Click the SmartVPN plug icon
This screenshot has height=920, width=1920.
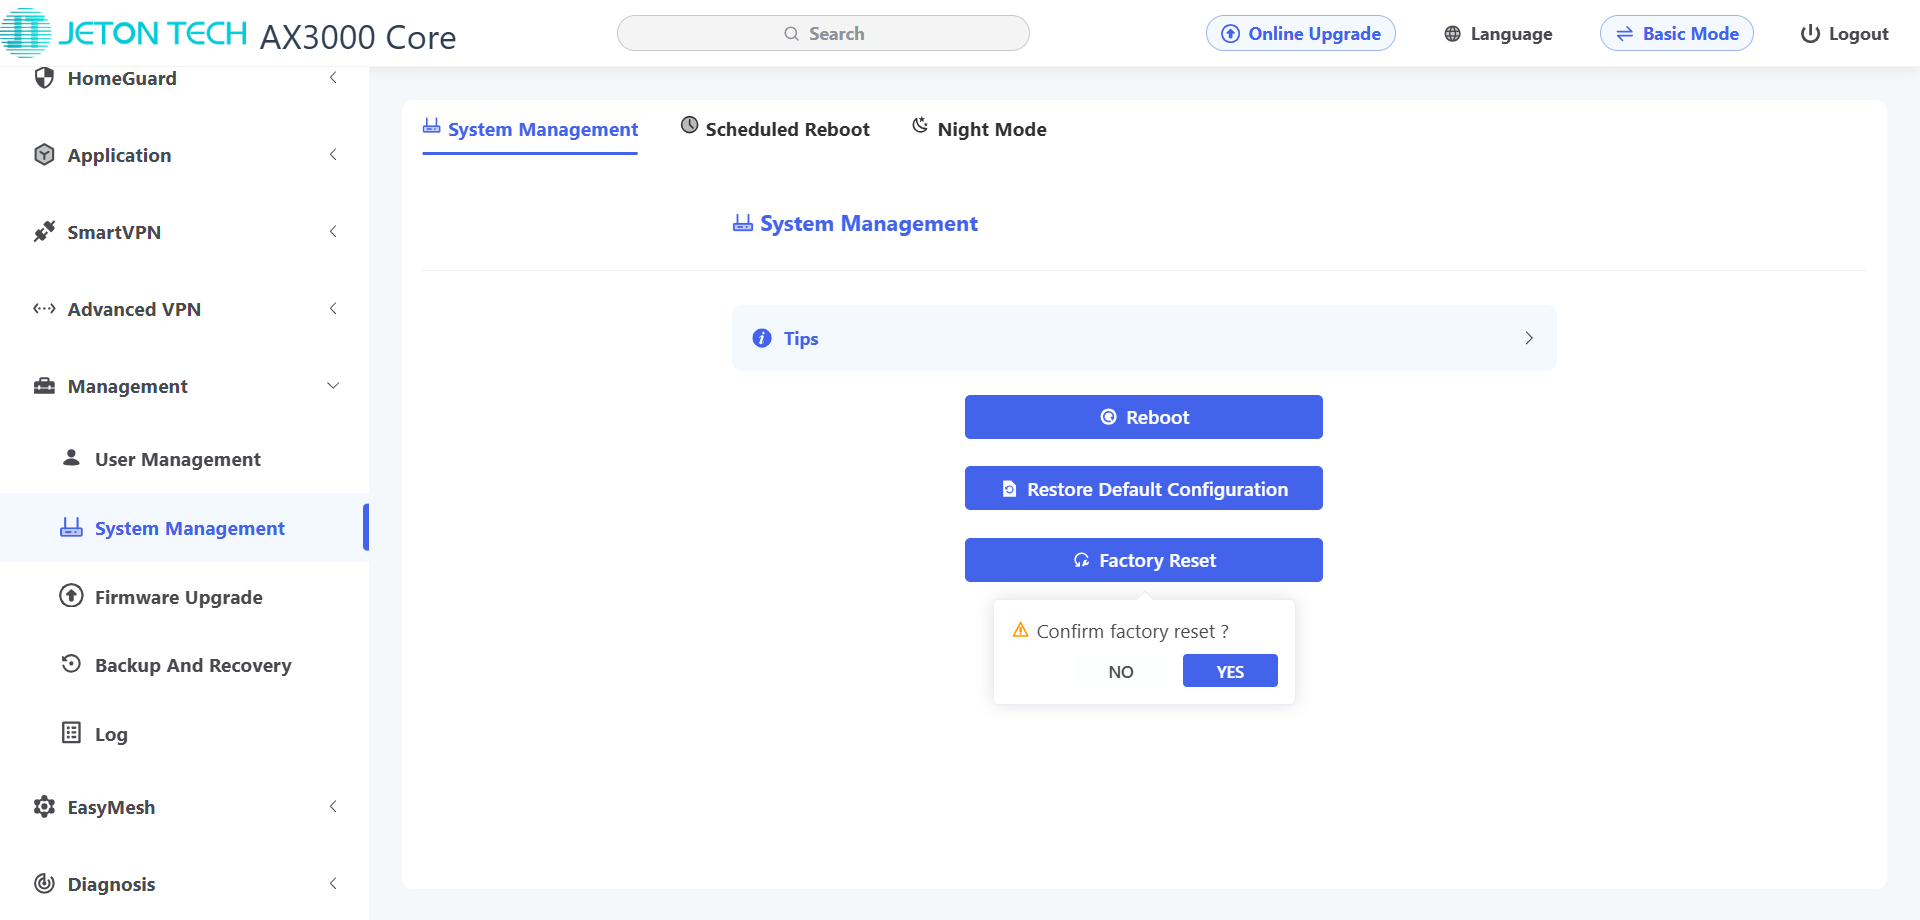point(44,232)
